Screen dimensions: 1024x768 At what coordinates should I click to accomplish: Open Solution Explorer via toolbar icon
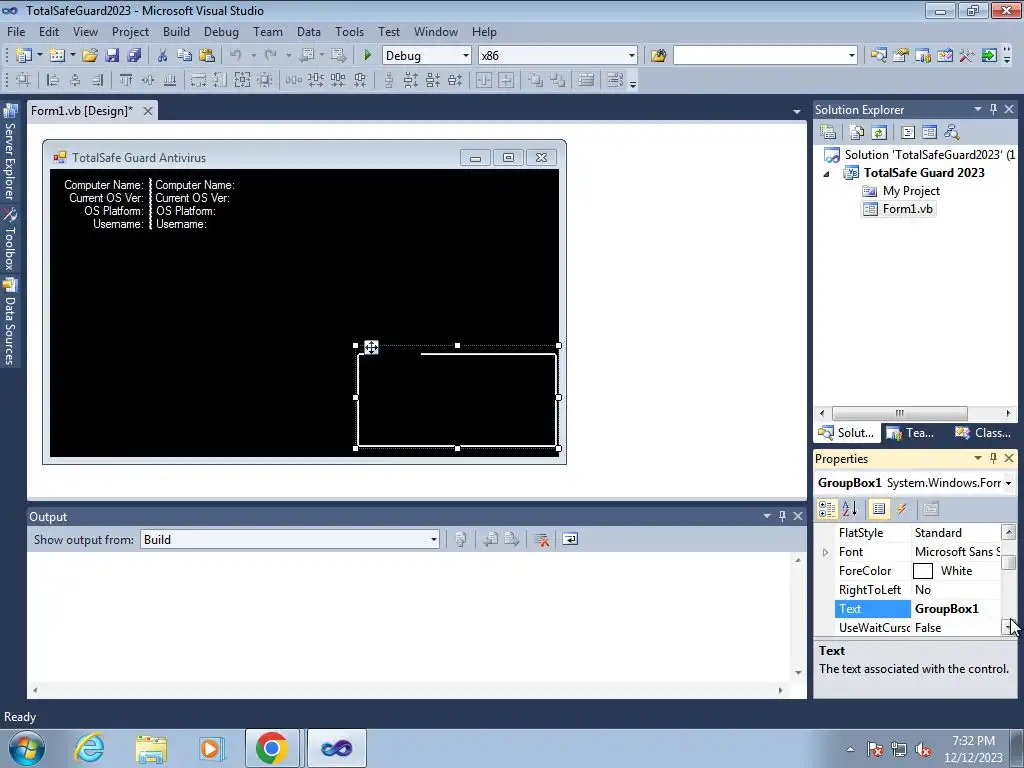click(x=878, y=56)
